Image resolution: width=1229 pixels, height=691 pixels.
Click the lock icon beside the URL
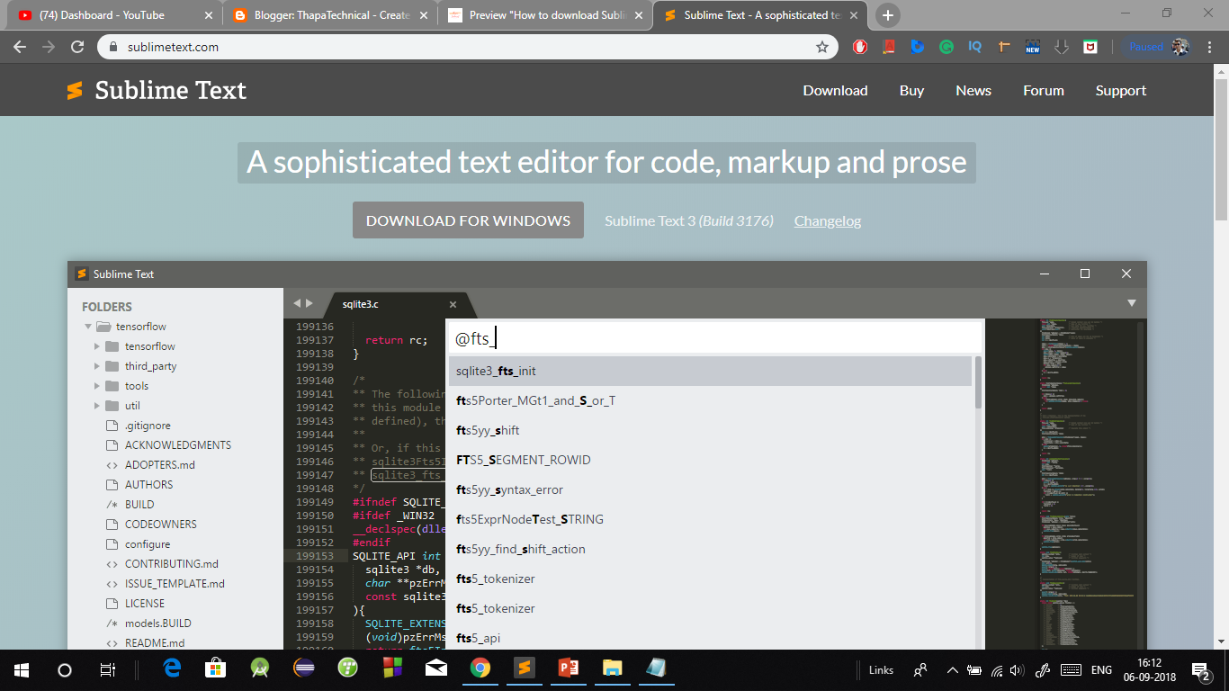[x=112, y=47]
